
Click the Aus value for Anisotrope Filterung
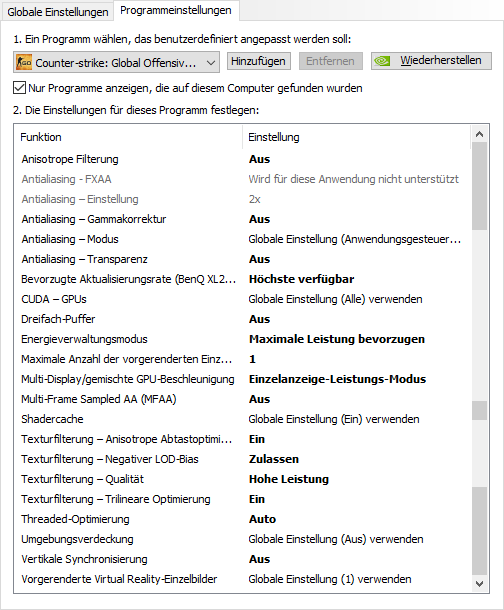(x=259, y=159)
